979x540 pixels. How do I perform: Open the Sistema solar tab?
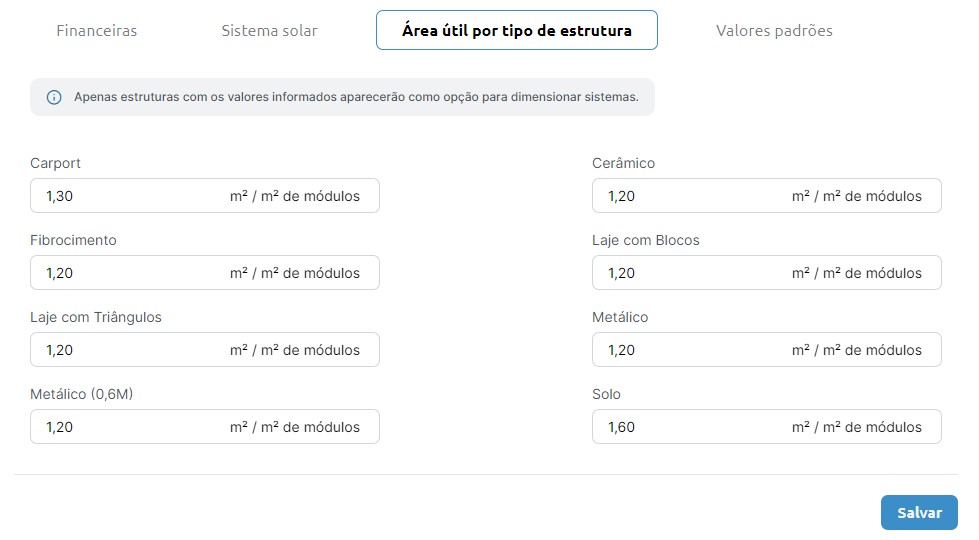[269, 31]
